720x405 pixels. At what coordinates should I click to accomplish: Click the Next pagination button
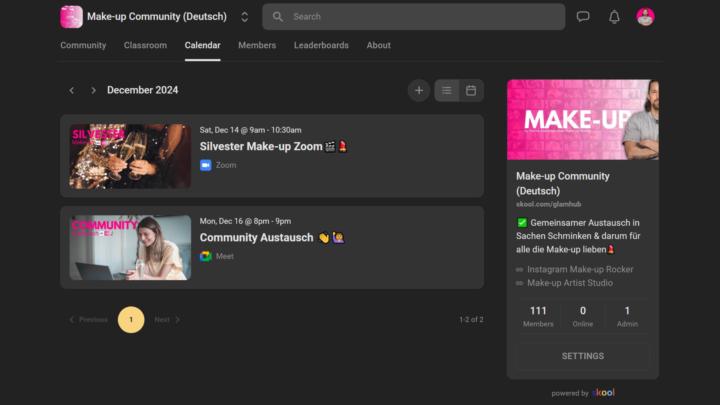pyautogui.click(x=167, y=320)
